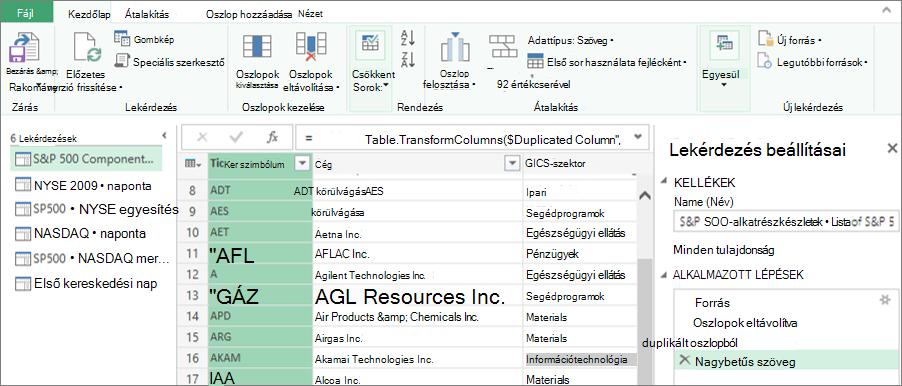Sort descending Z to A
Viewport: 902px width, 386px height.
pyautogui.click(x=407, y=60)
